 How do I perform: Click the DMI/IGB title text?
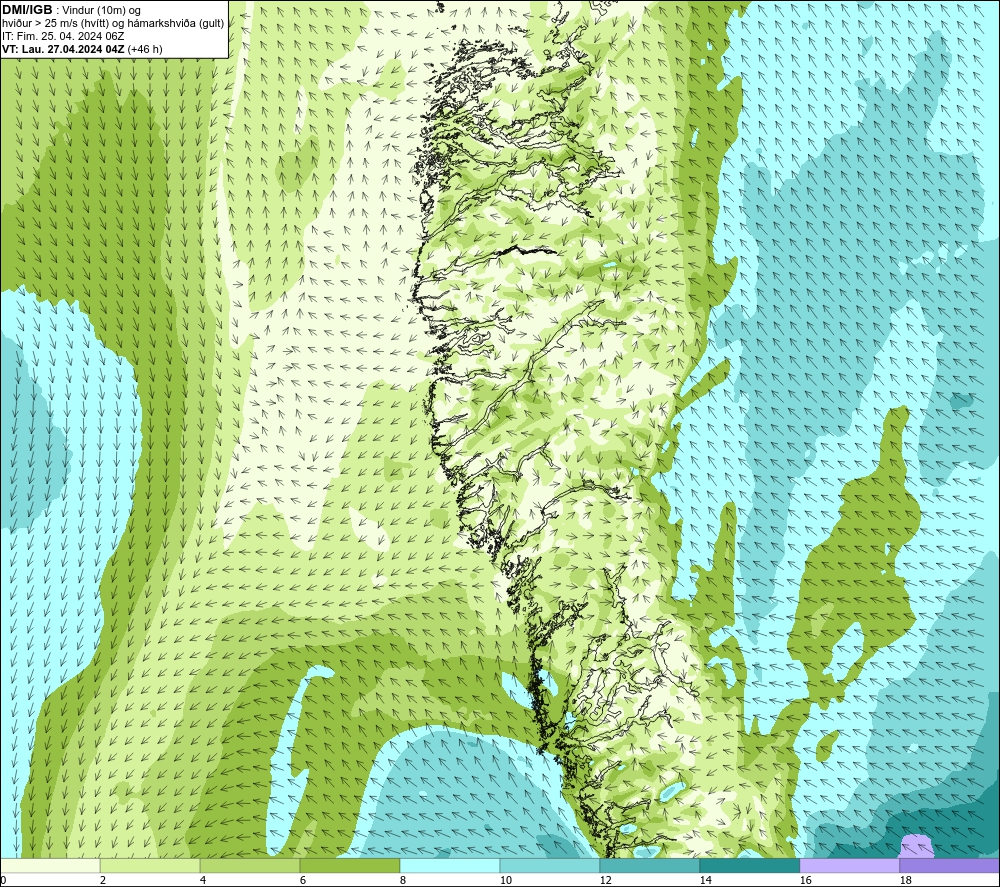click(x=27, y=10)
